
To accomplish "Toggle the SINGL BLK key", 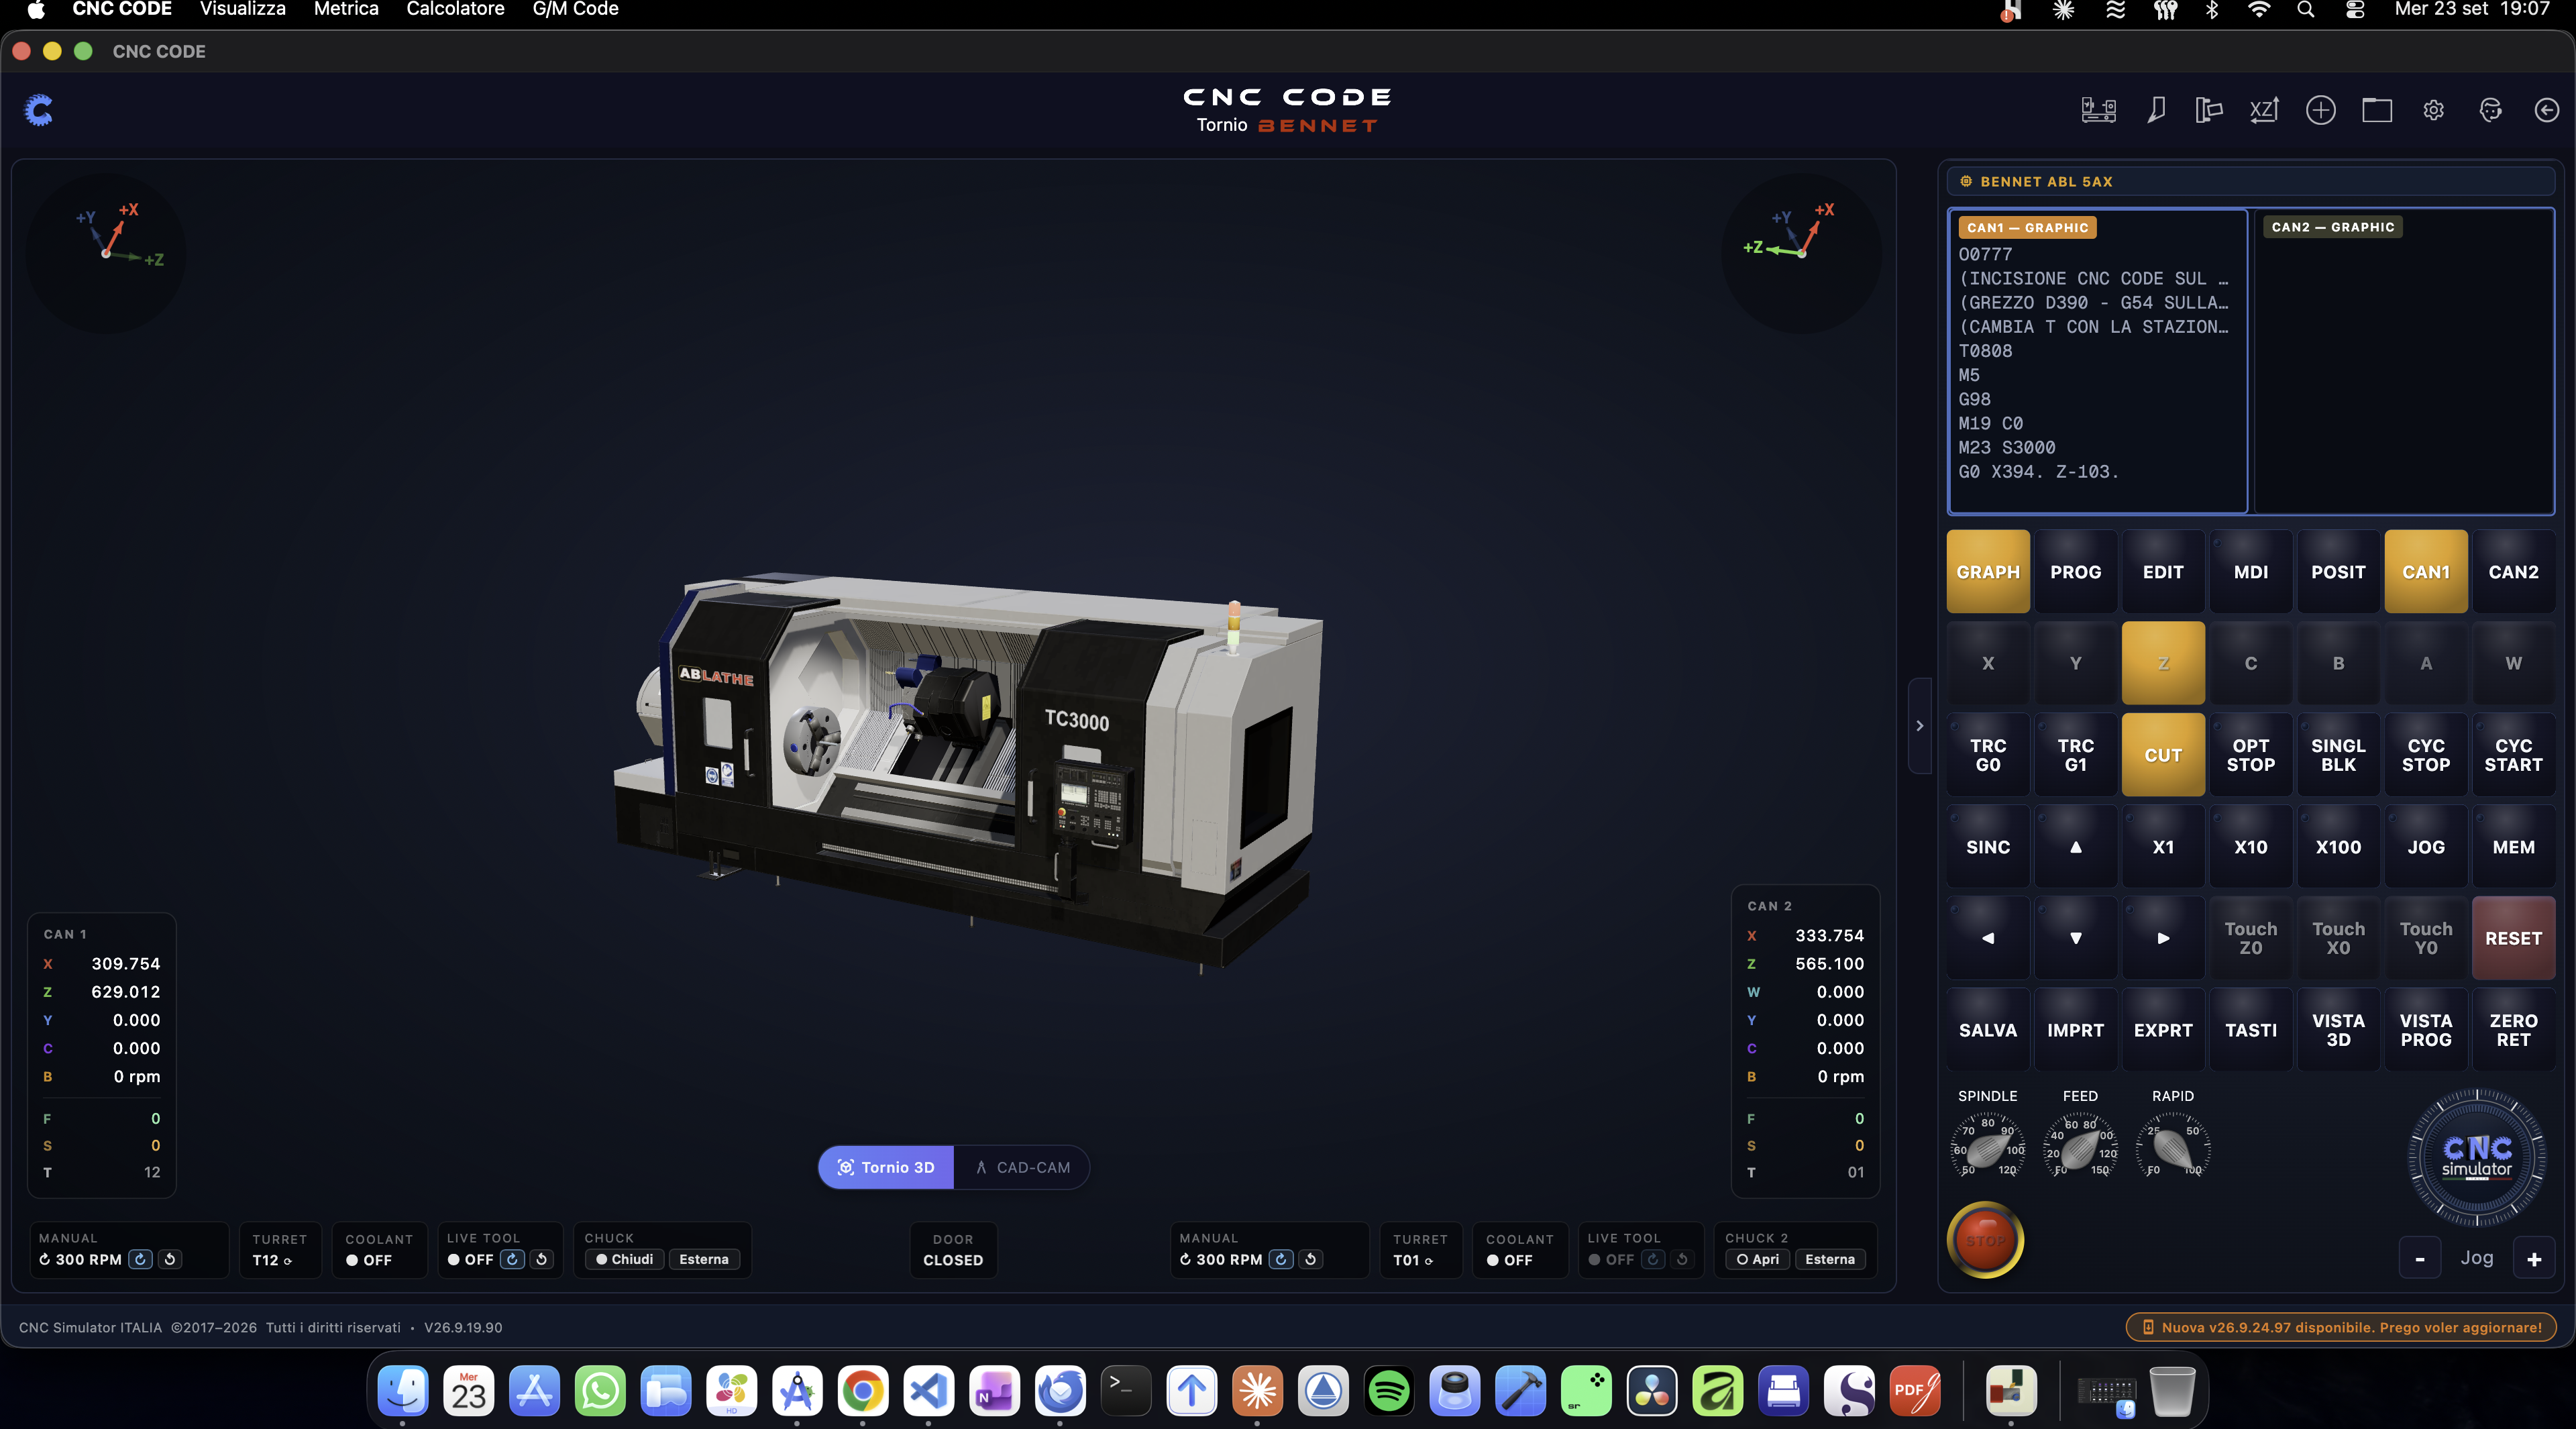I will [2338, 755].
